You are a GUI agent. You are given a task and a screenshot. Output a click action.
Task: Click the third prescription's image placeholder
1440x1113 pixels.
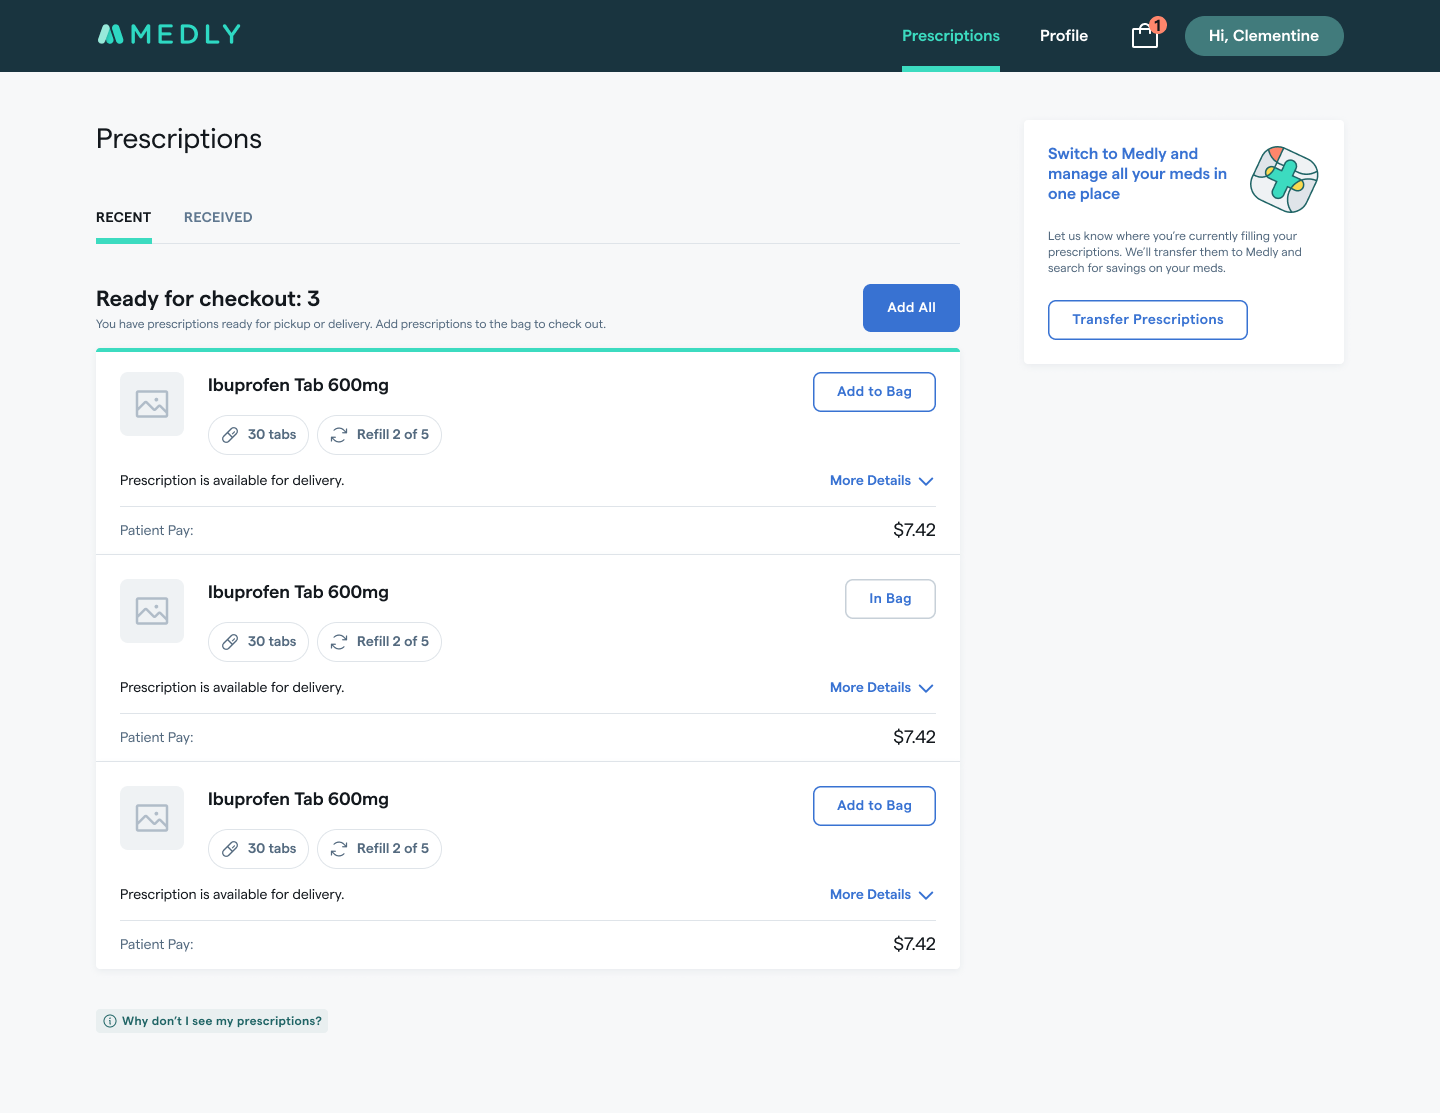click(x=152, y=818)
